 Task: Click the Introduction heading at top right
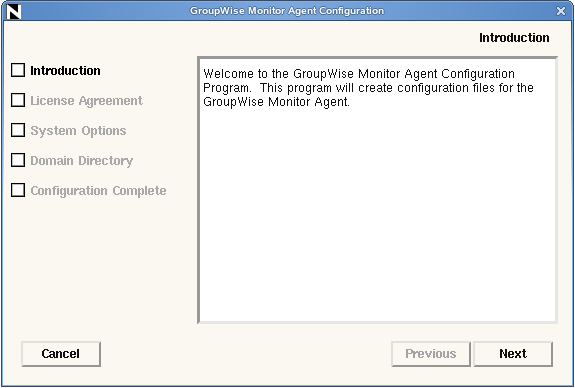(x=514, y=38)
